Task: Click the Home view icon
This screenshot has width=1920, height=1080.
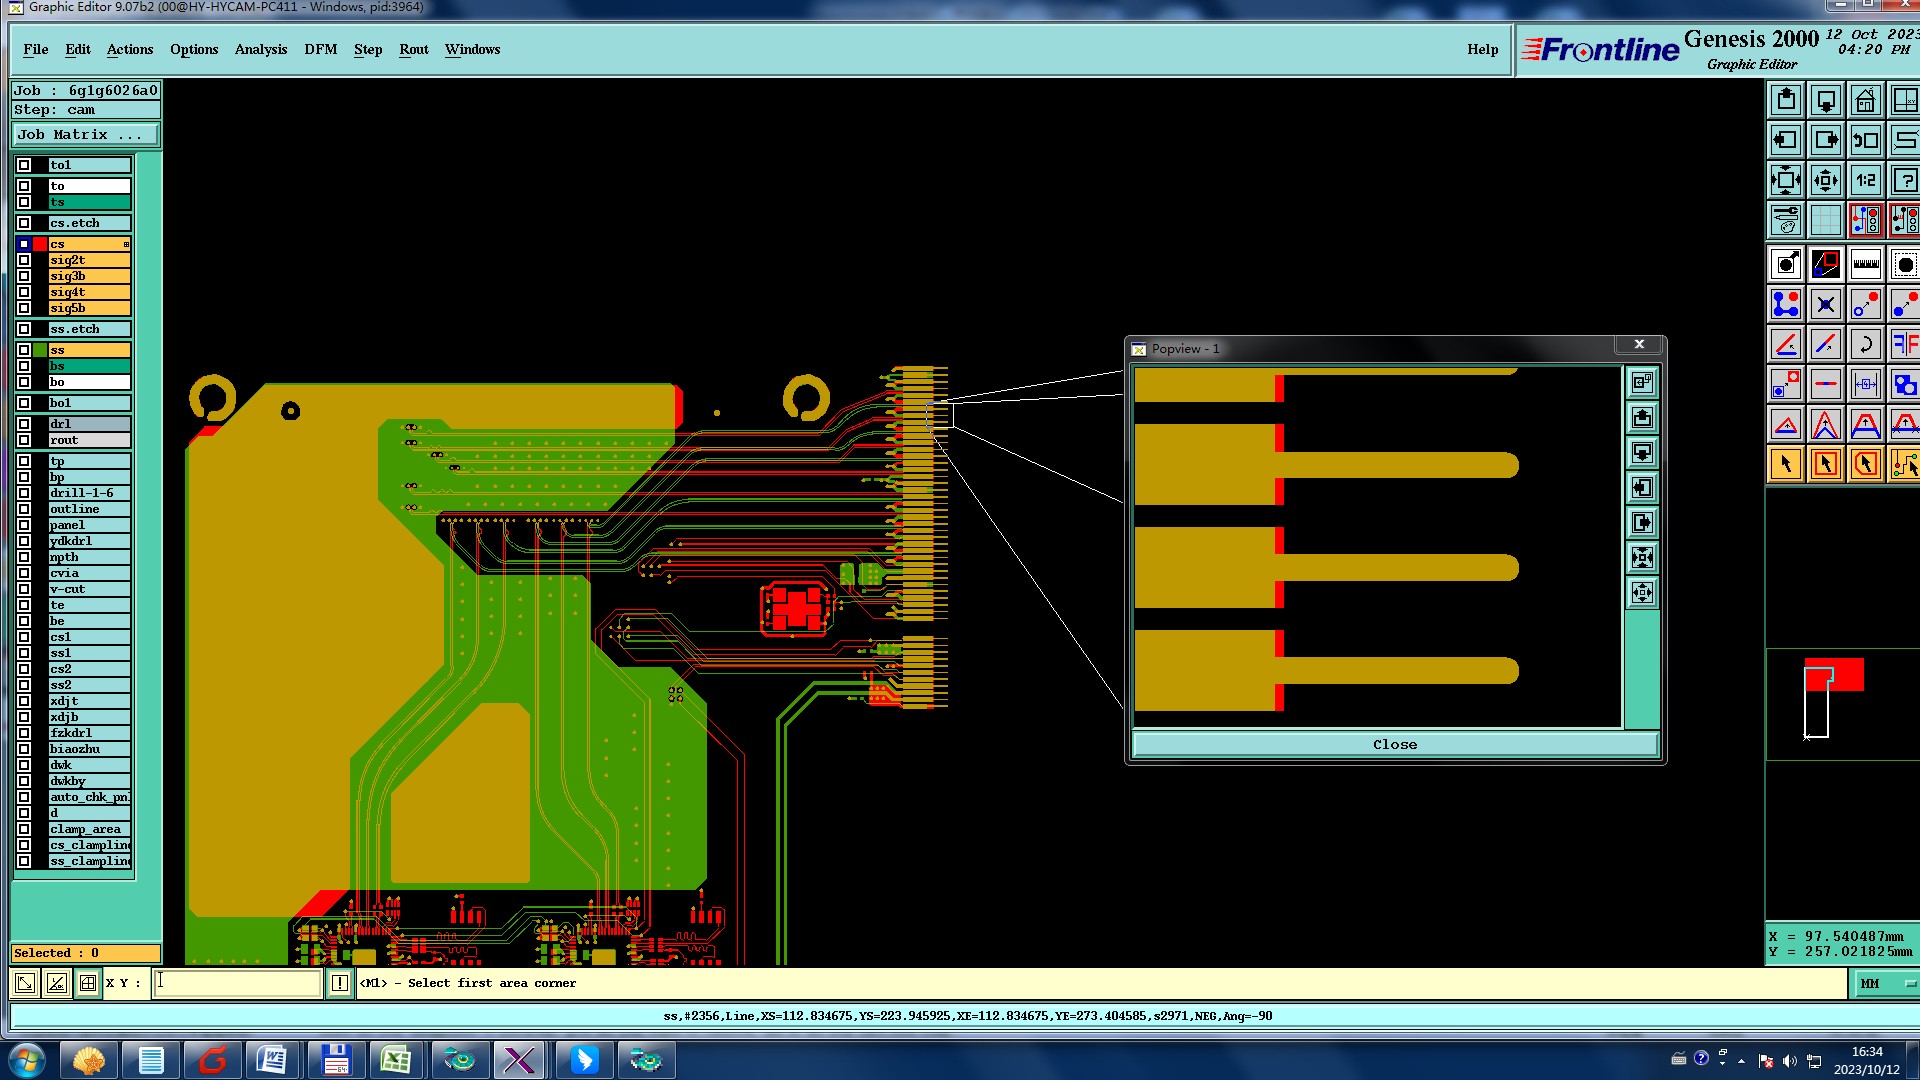Action: 1865,101
